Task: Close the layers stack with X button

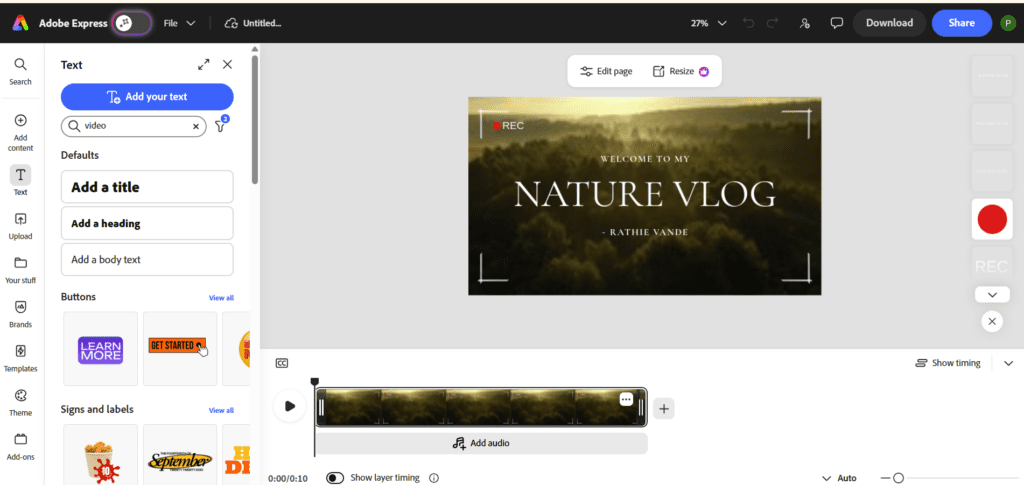Action: 992,321
